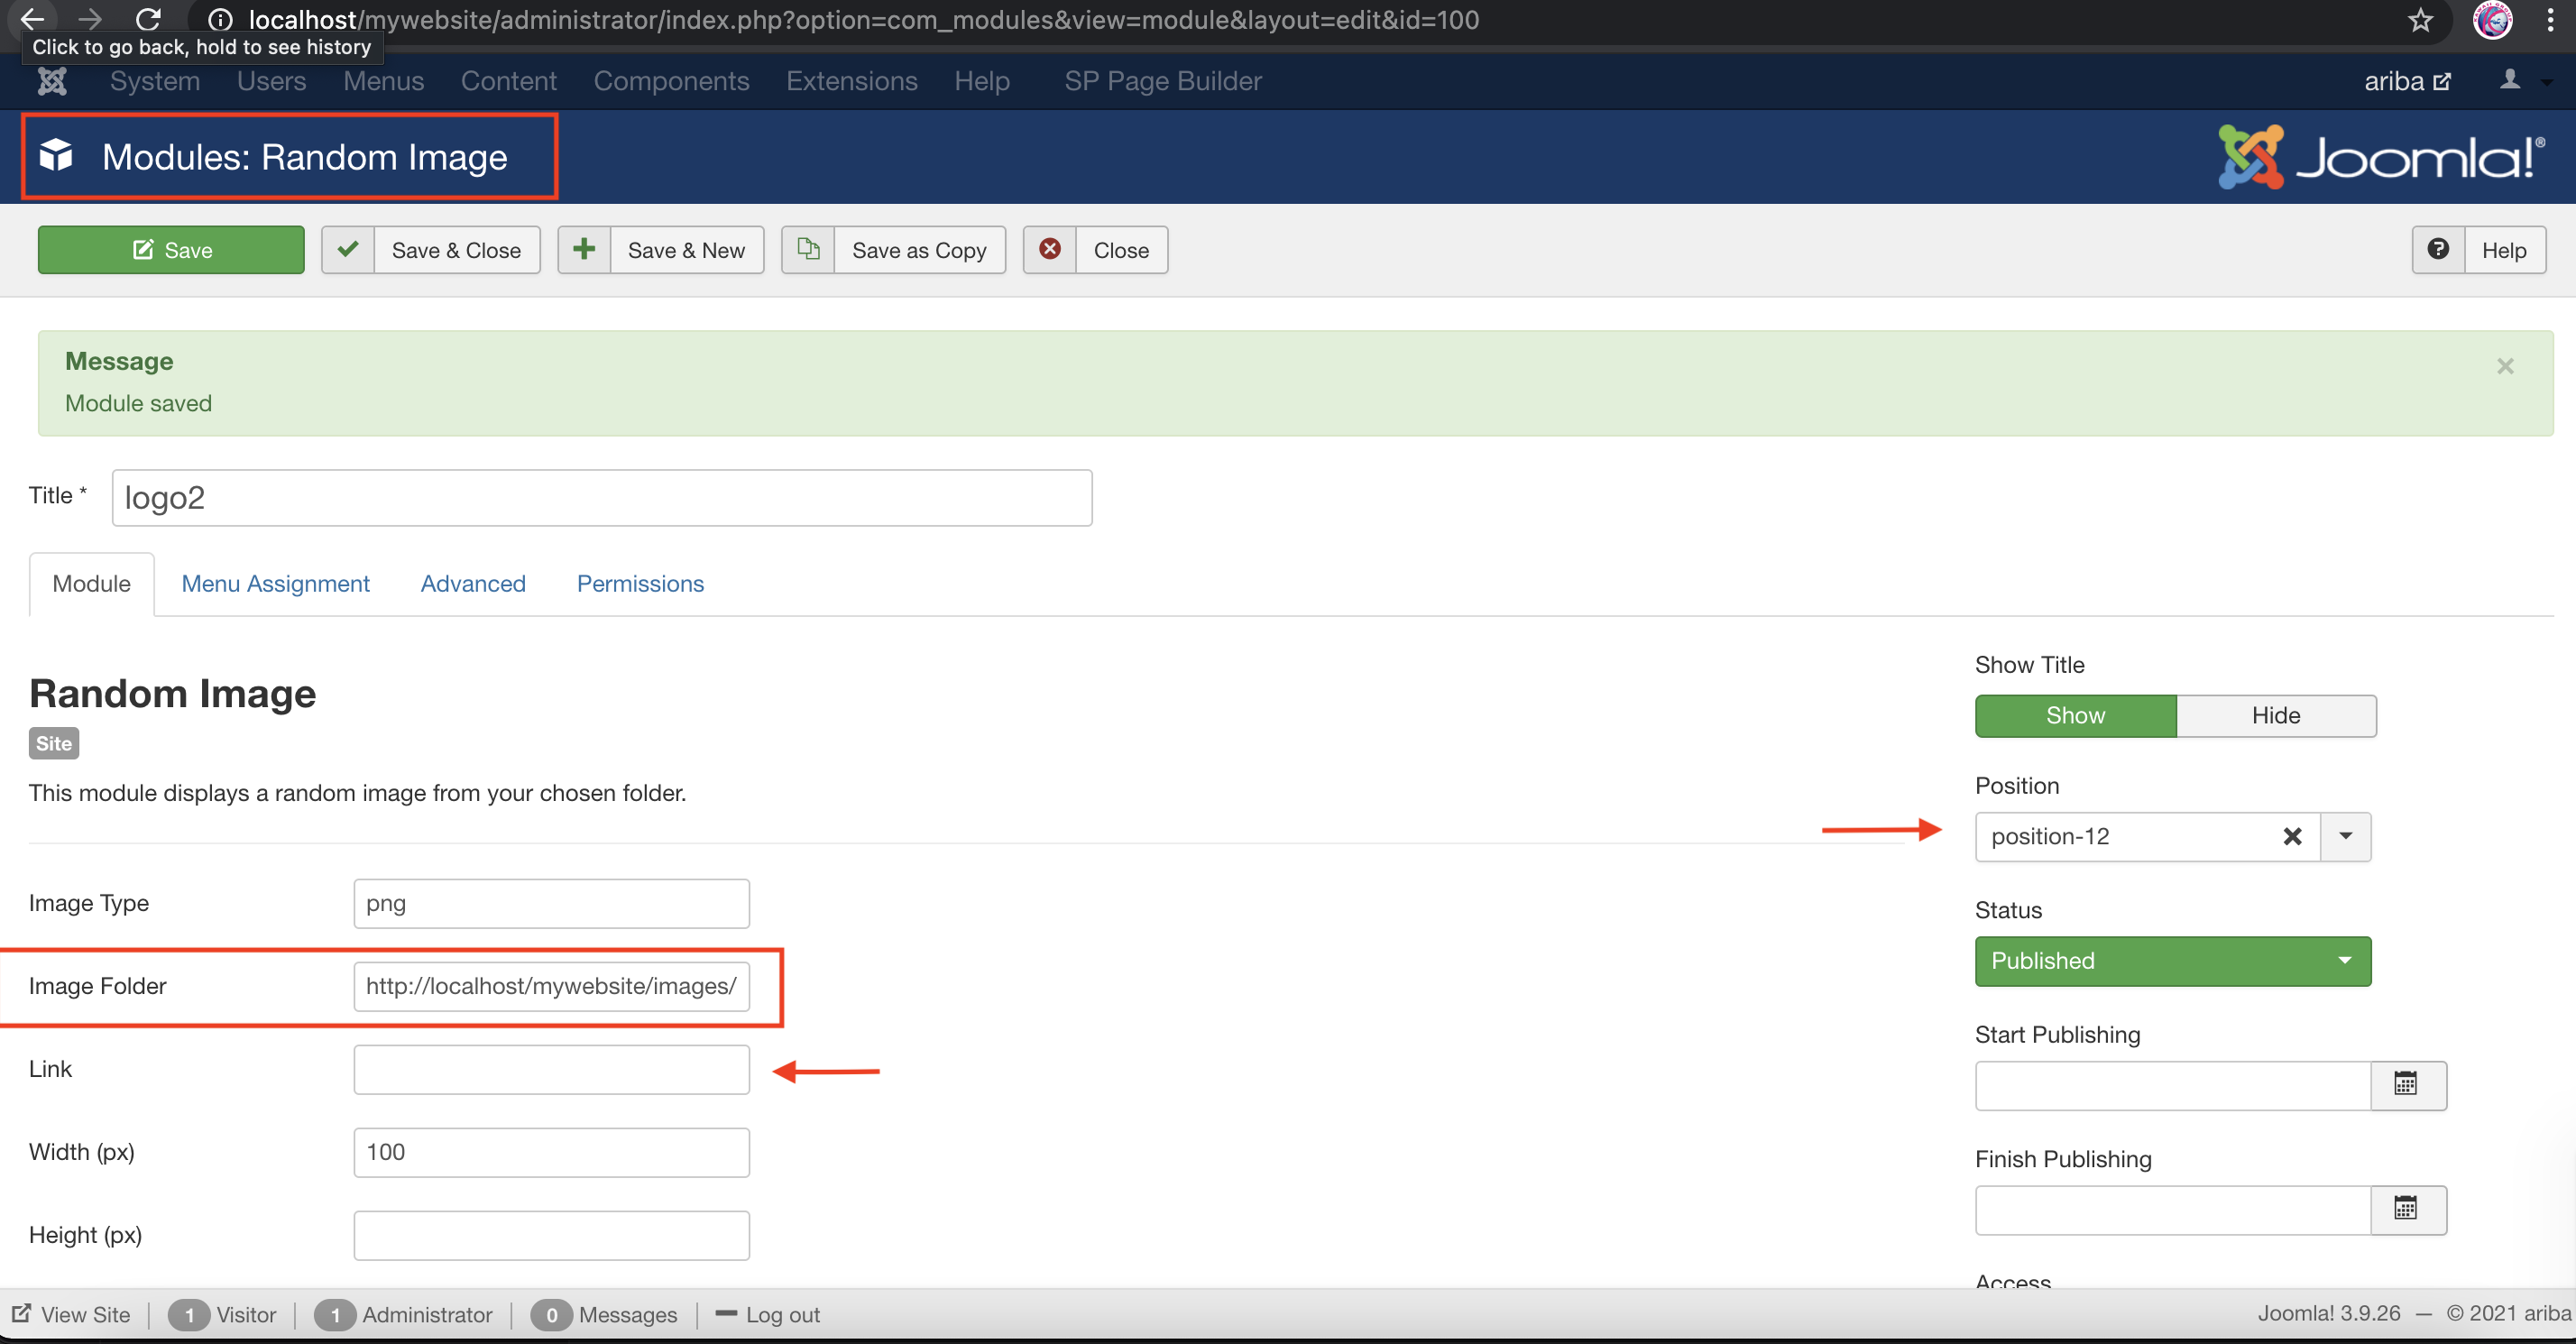Image resolution: width=2576 pixels, height=1344 pixels.
Task: Reload the page using browser refresh icon
Action: click(148, 20)
